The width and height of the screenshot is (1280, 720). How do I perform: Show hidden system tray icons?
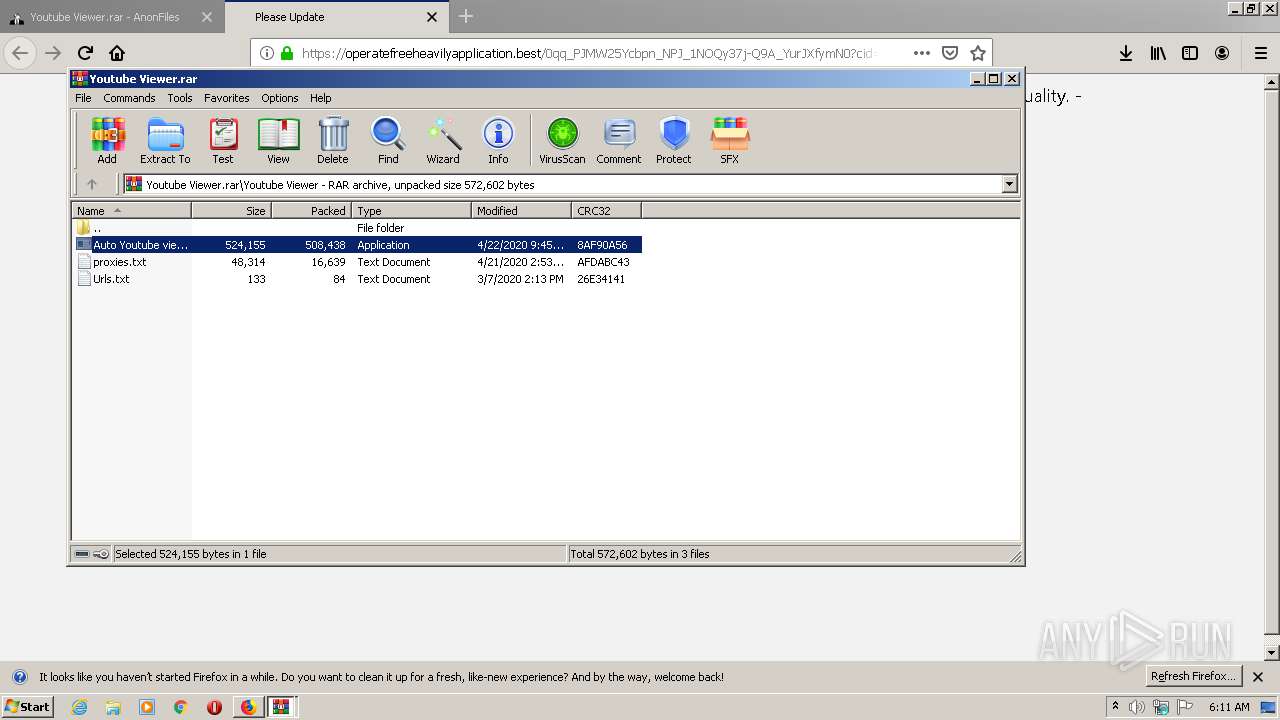click(x=1116, y=707)
